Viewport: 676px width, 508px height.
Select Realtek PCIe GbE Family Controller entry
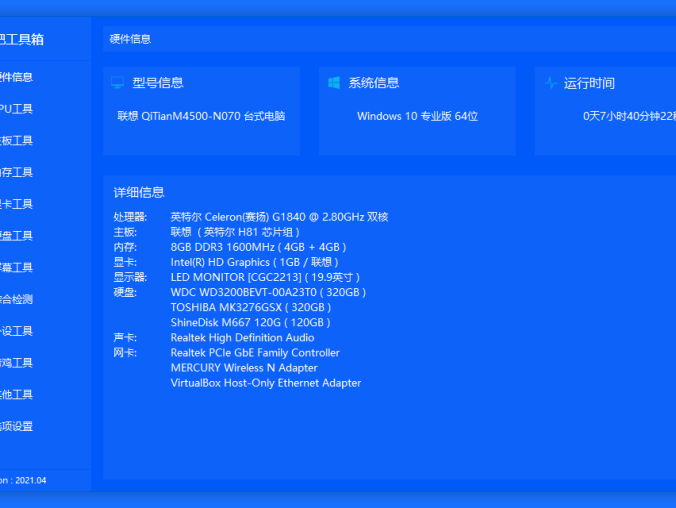pyautogui.click(x=255, y=353)
